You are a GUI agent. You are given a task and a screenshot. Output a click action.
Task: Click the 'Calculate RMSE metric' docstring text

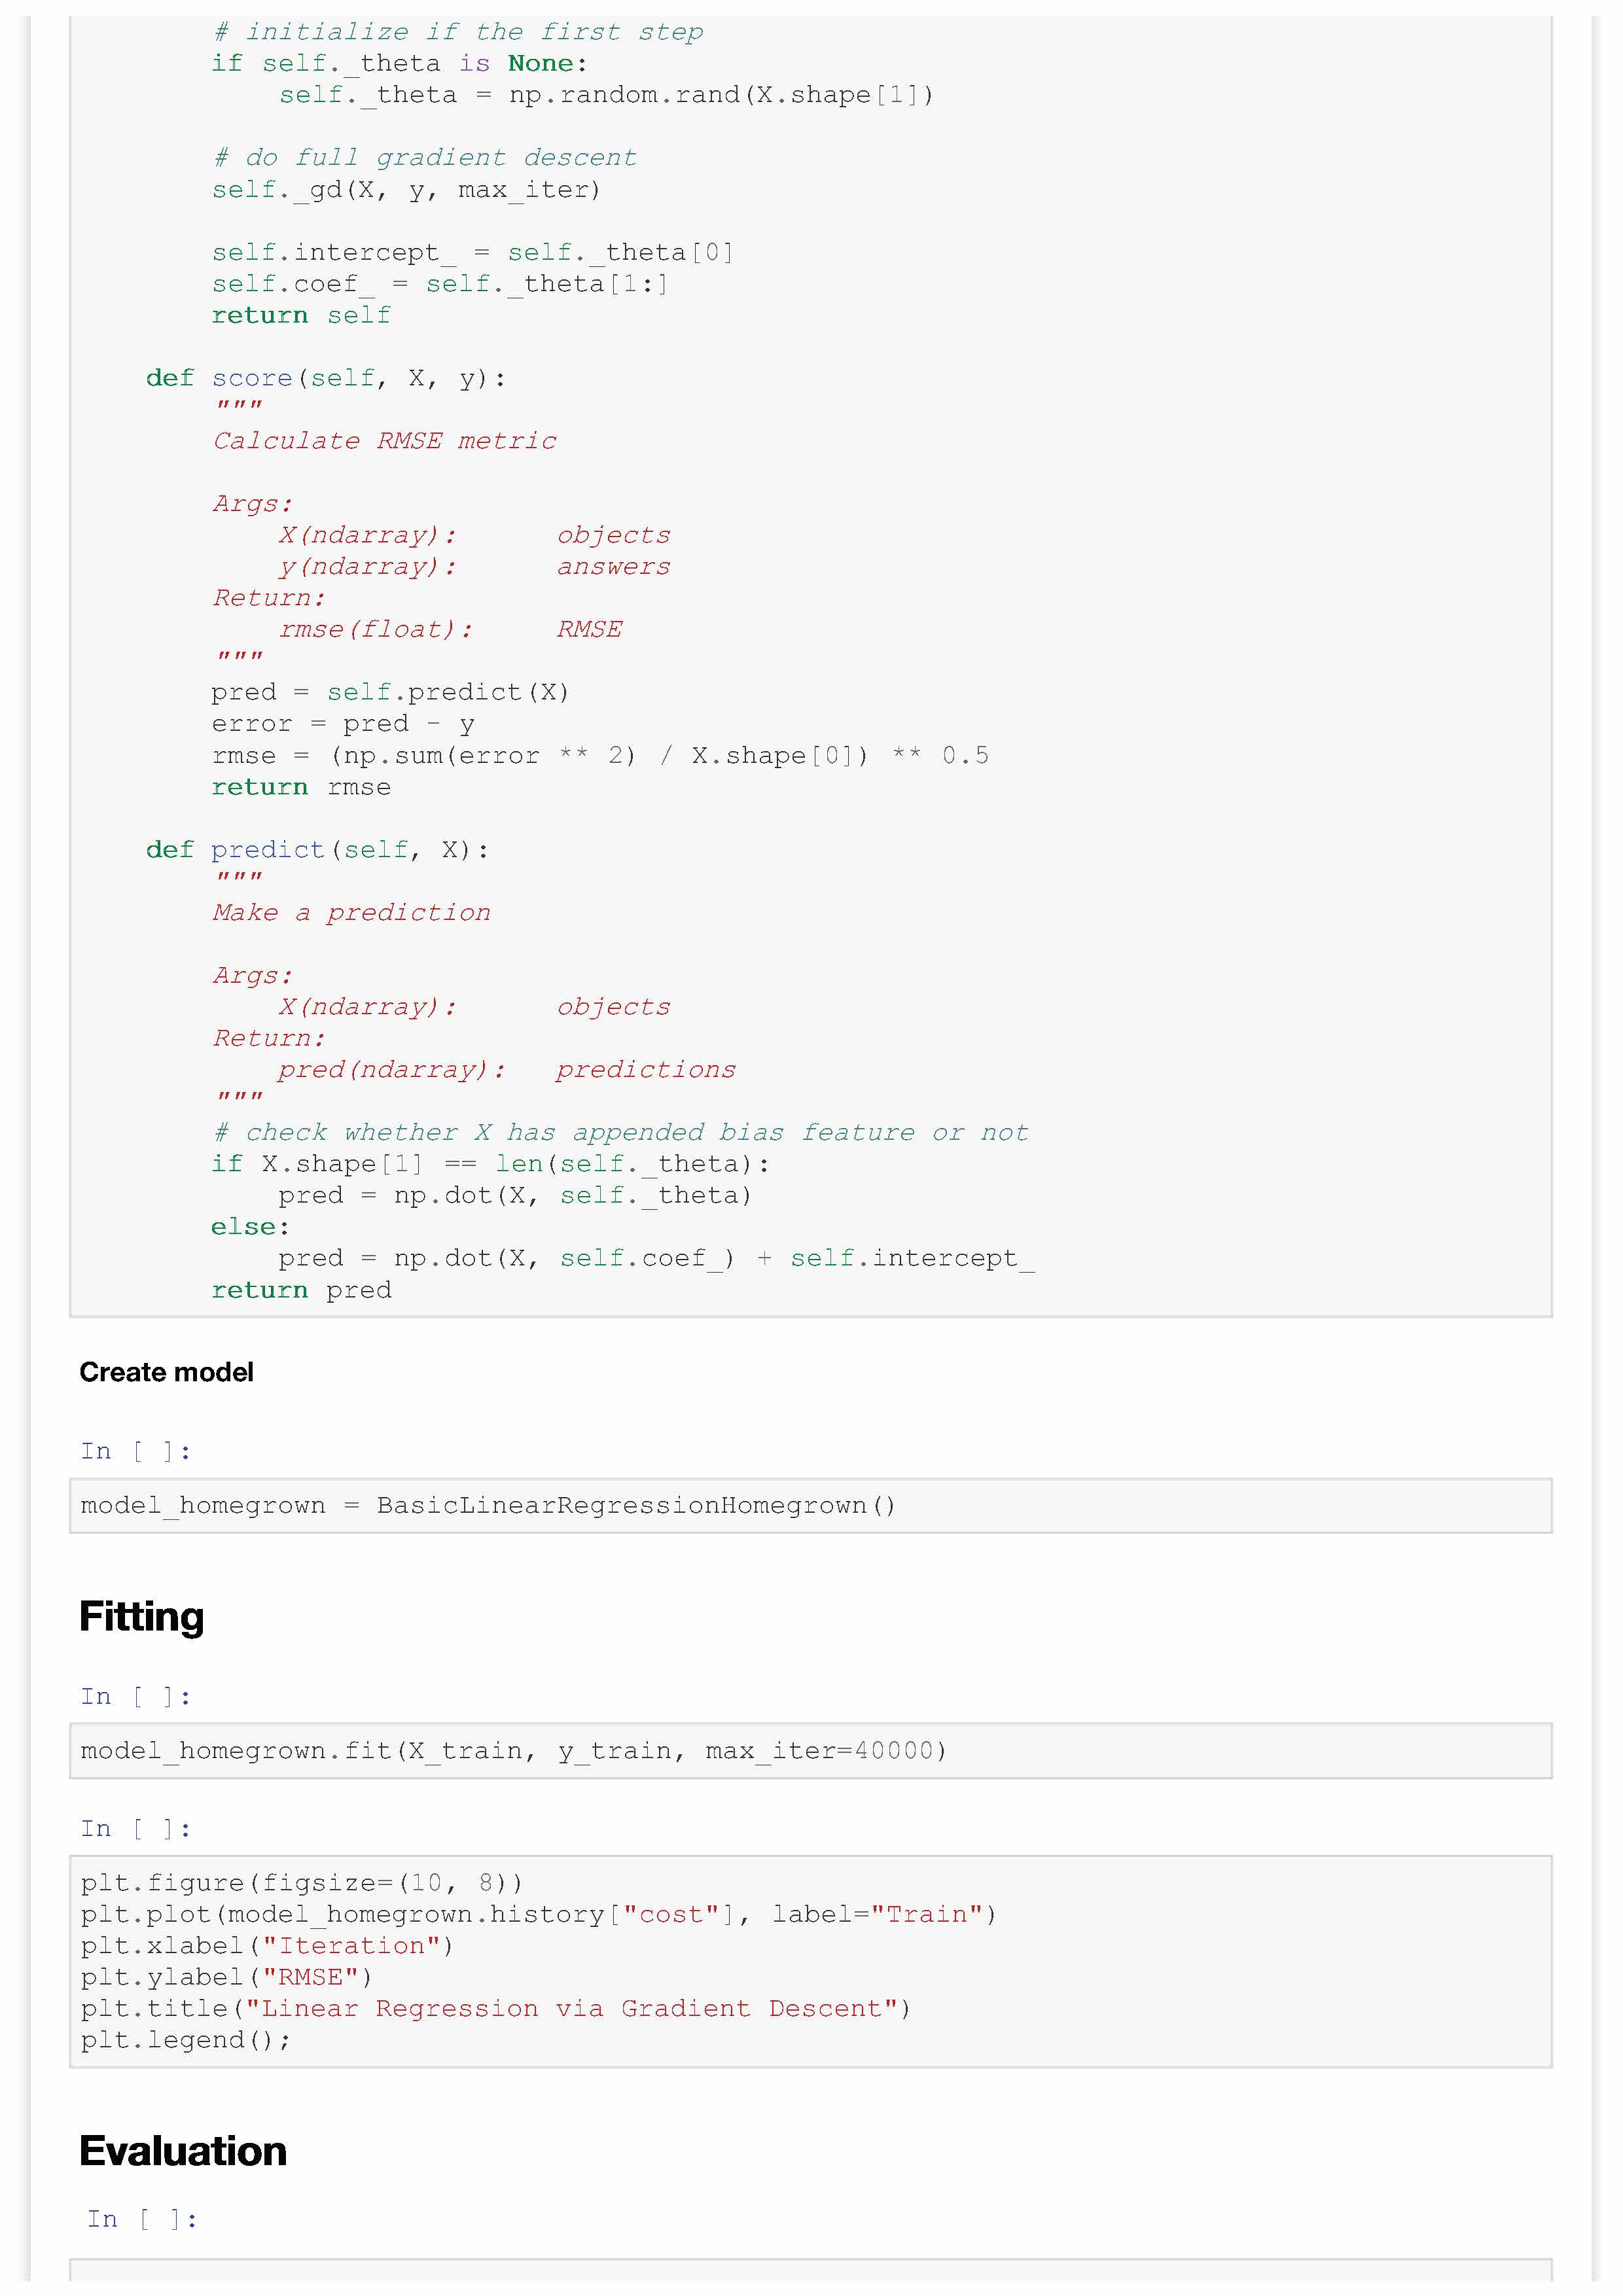point(384,441)
